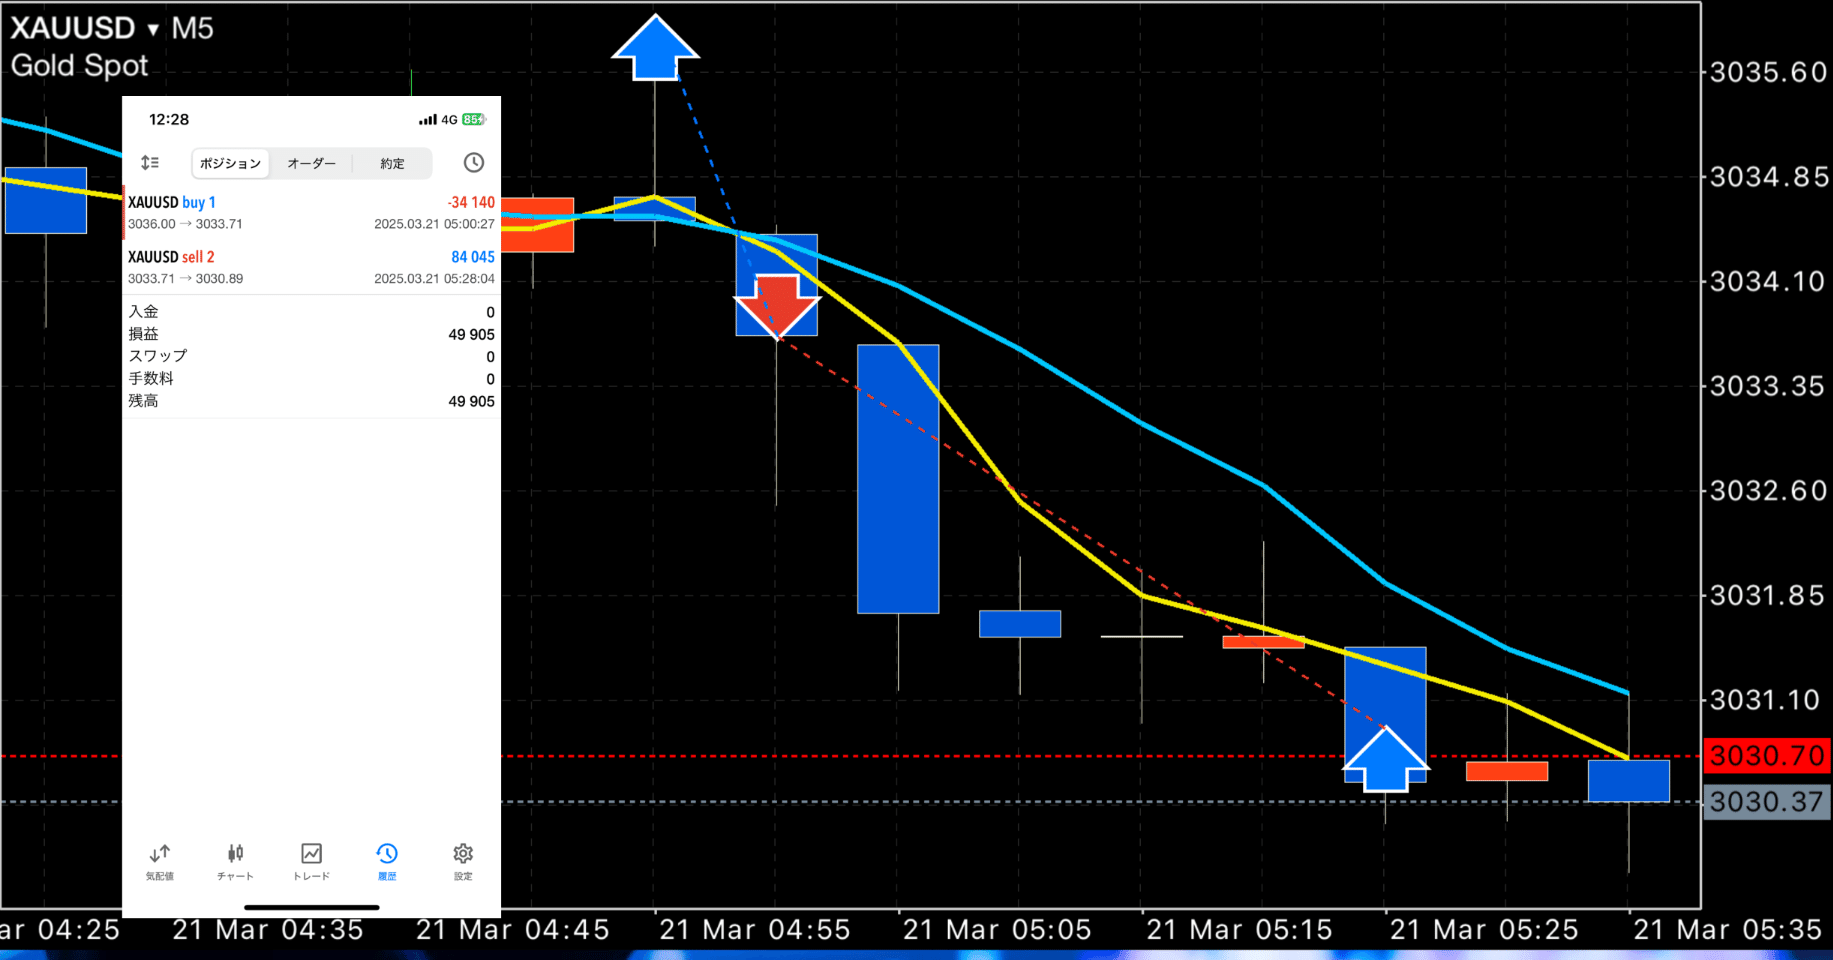Click the 3033.71 → 3030.89 price text
This screenshot has width=1833, height=960.
pos(185,279)
